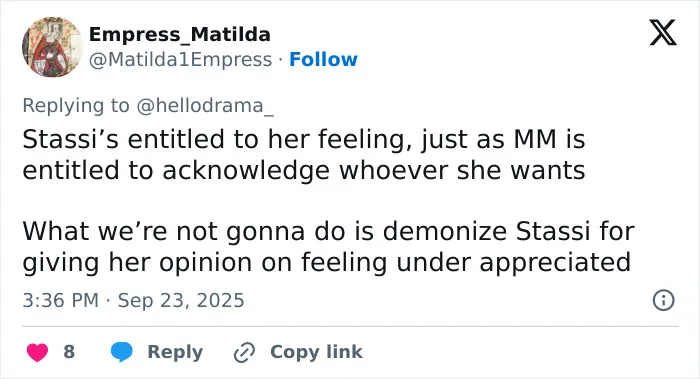Click the Reply text button
700x379 pixels.
tap(175, 352)
